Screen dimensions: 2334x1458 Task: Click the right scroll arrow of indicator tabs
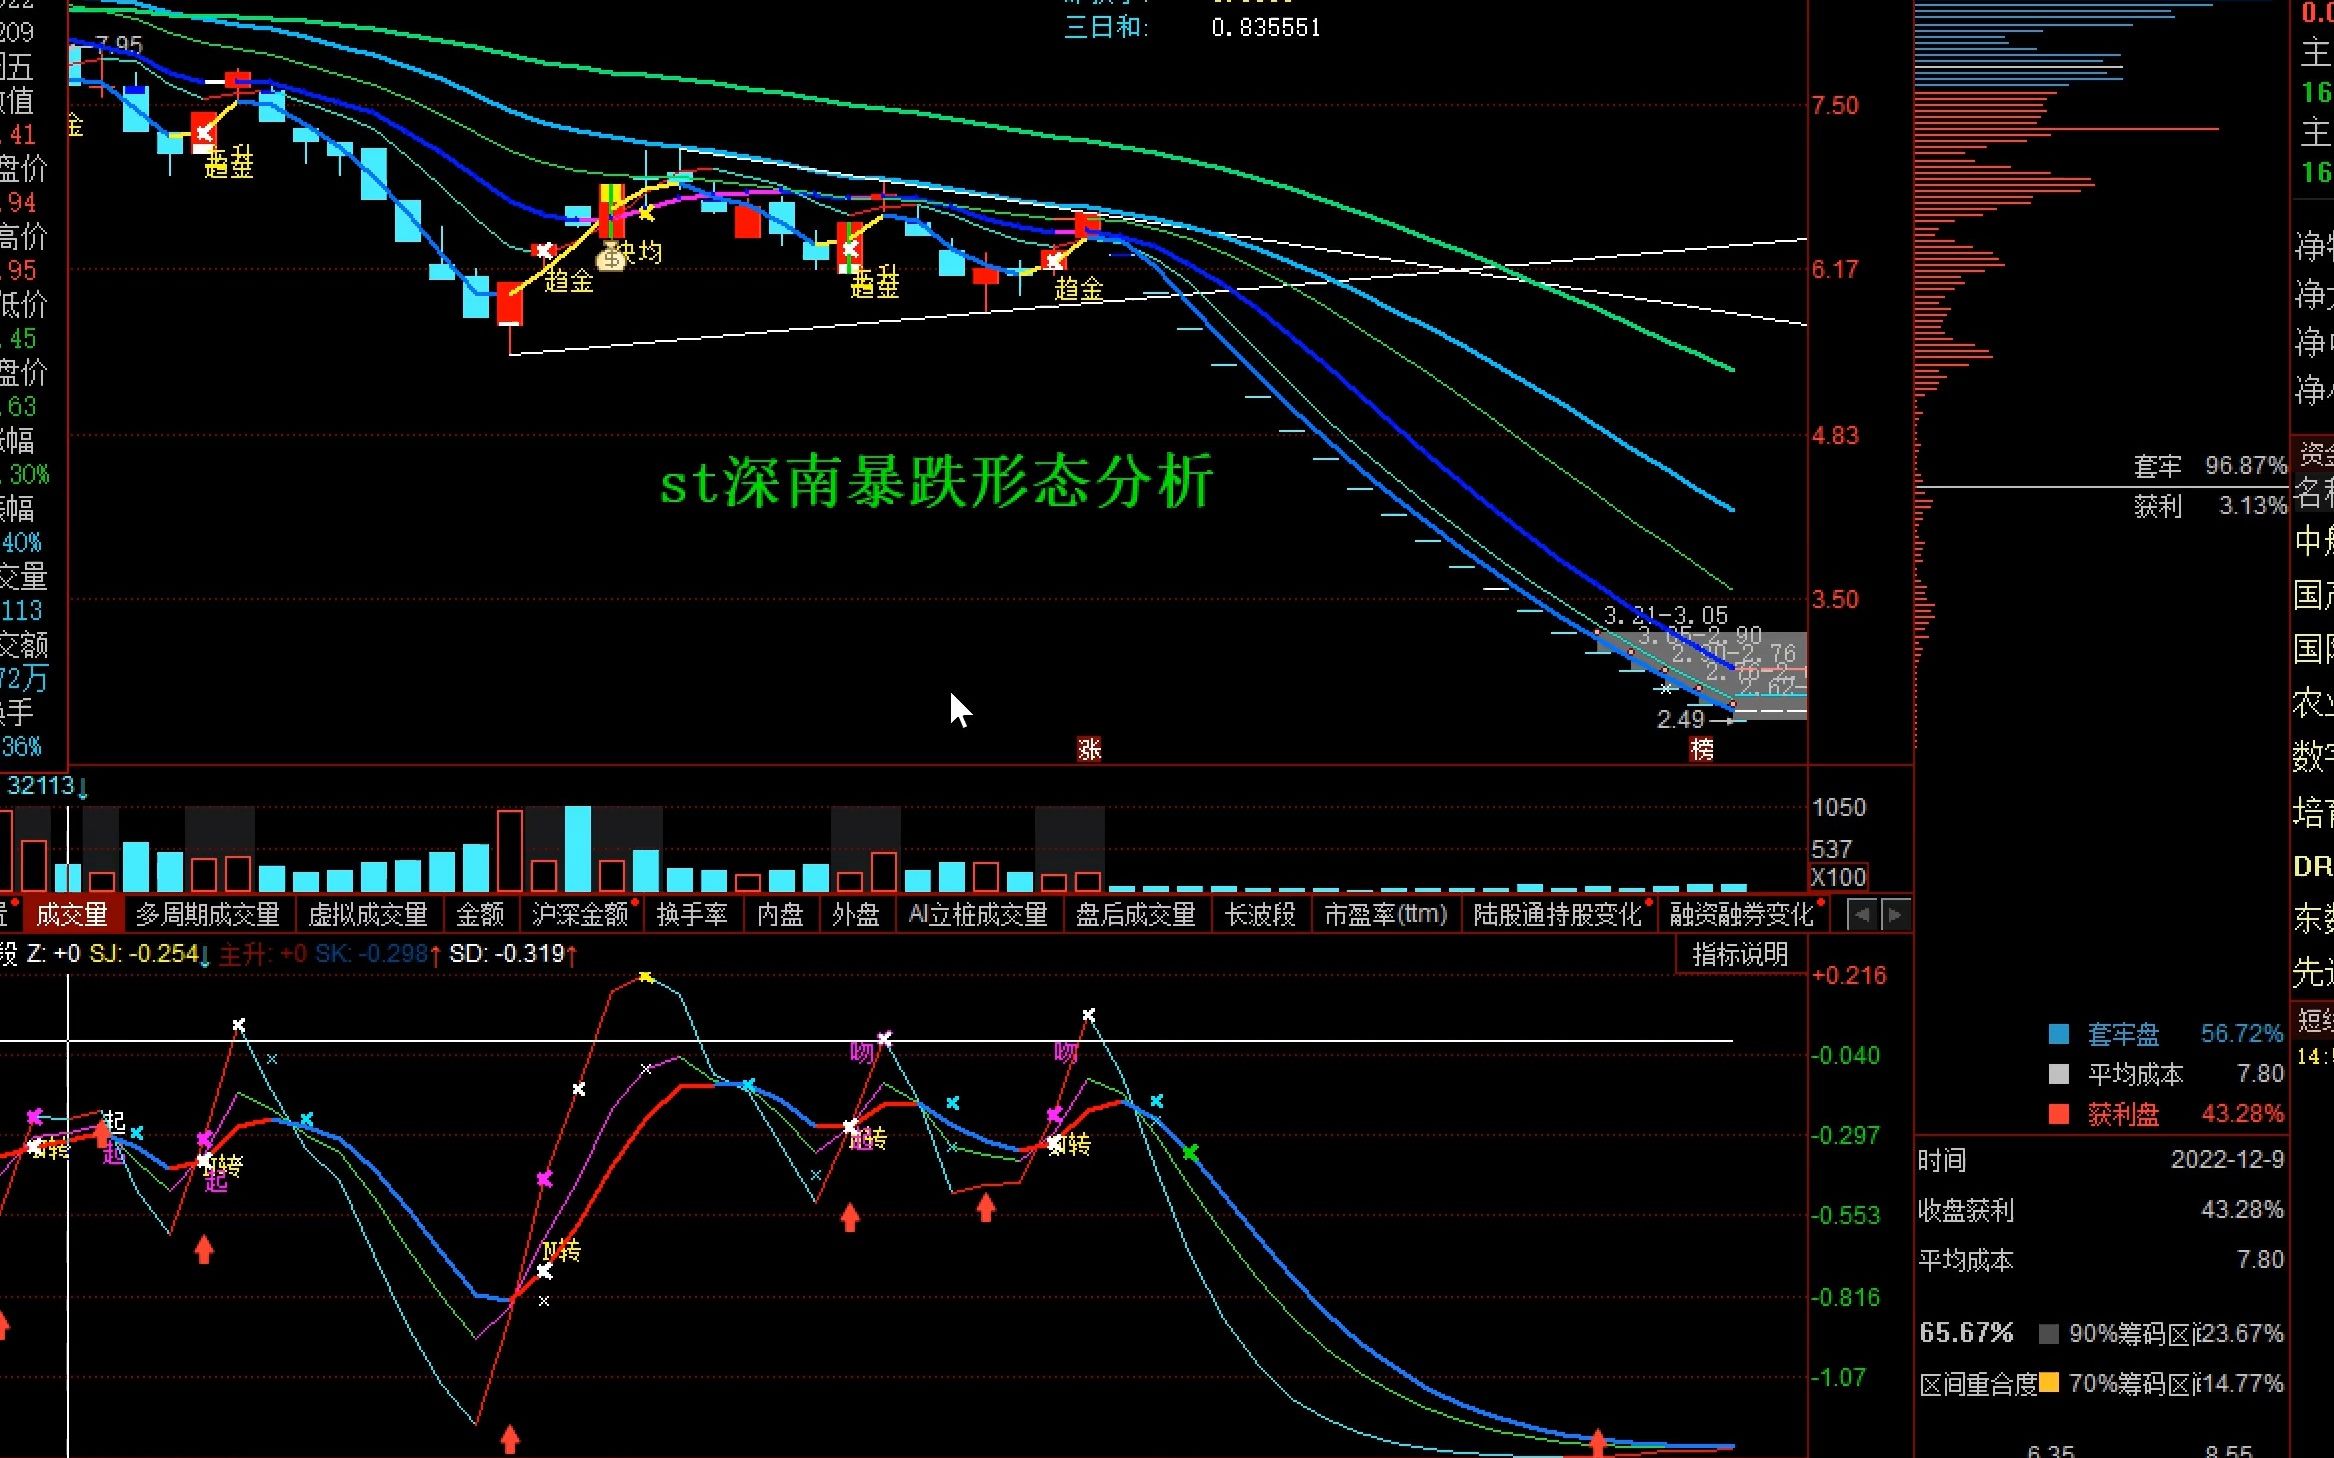click(1895, 915)
